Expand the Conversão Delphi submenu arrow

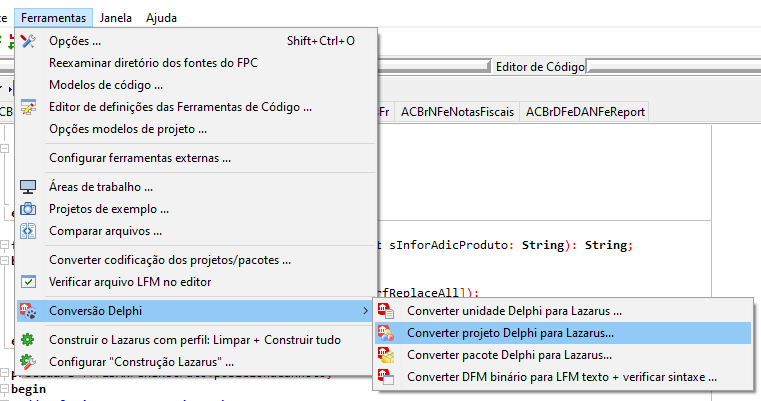(x=365, y=311)
